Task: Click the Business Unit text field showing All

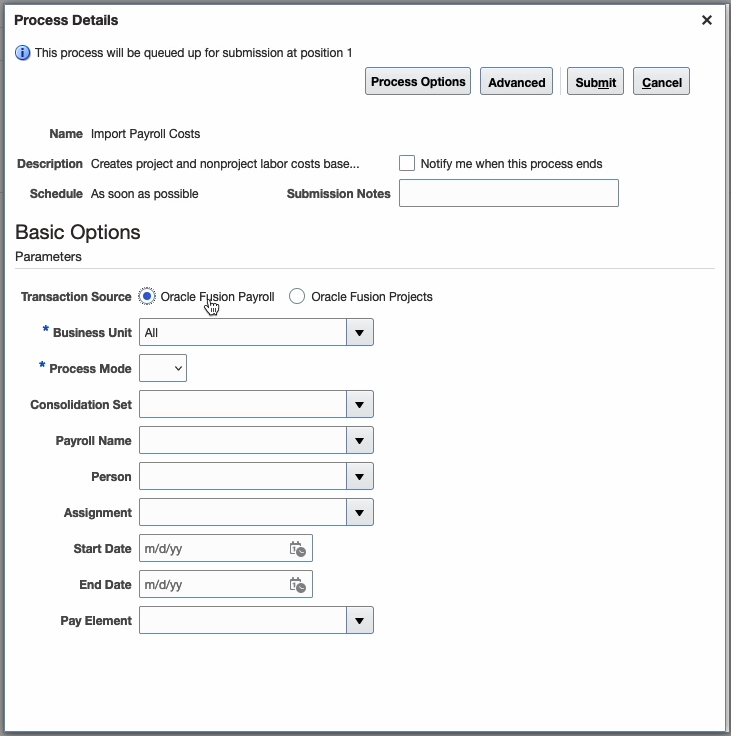Action: (x=243, y=332)
